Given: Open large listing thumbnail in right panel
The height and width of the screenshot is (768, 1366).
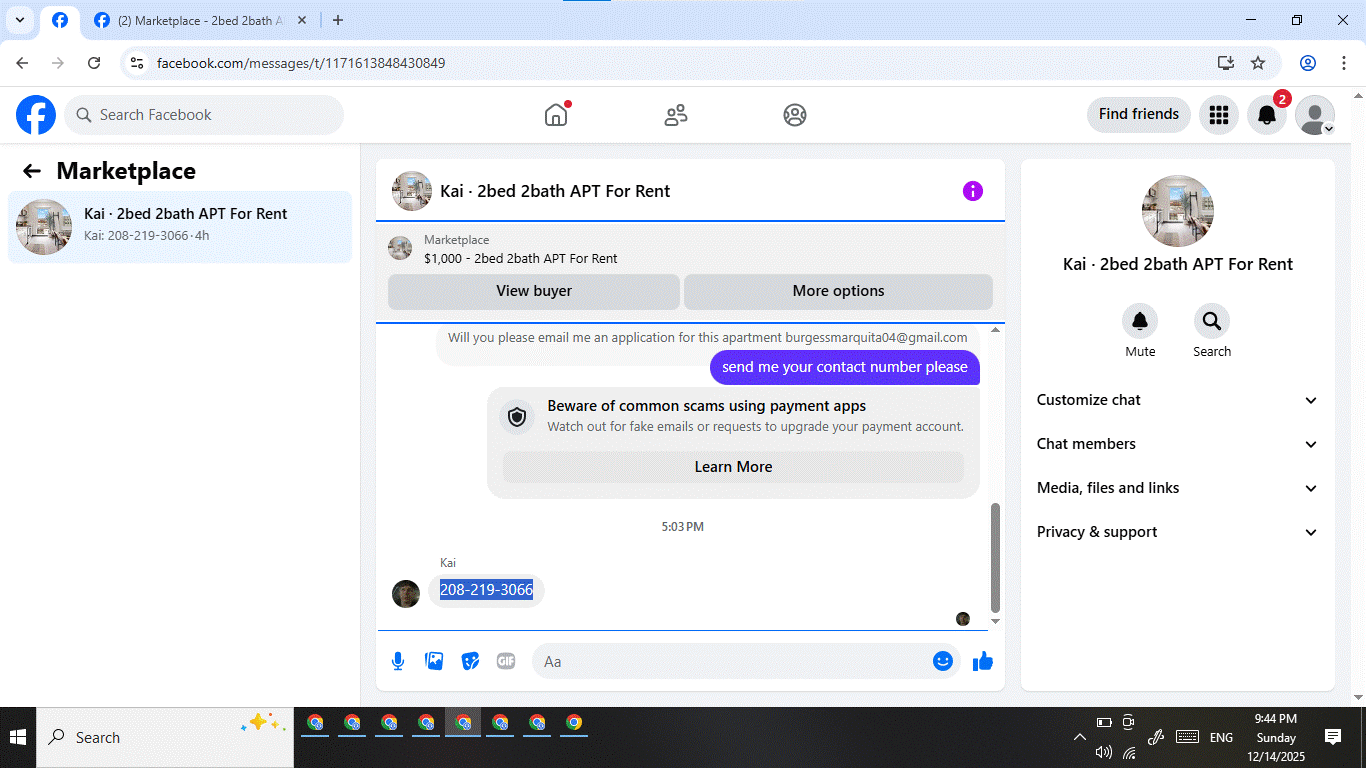Looking at the screenshot, I should tap(1178, 211).
